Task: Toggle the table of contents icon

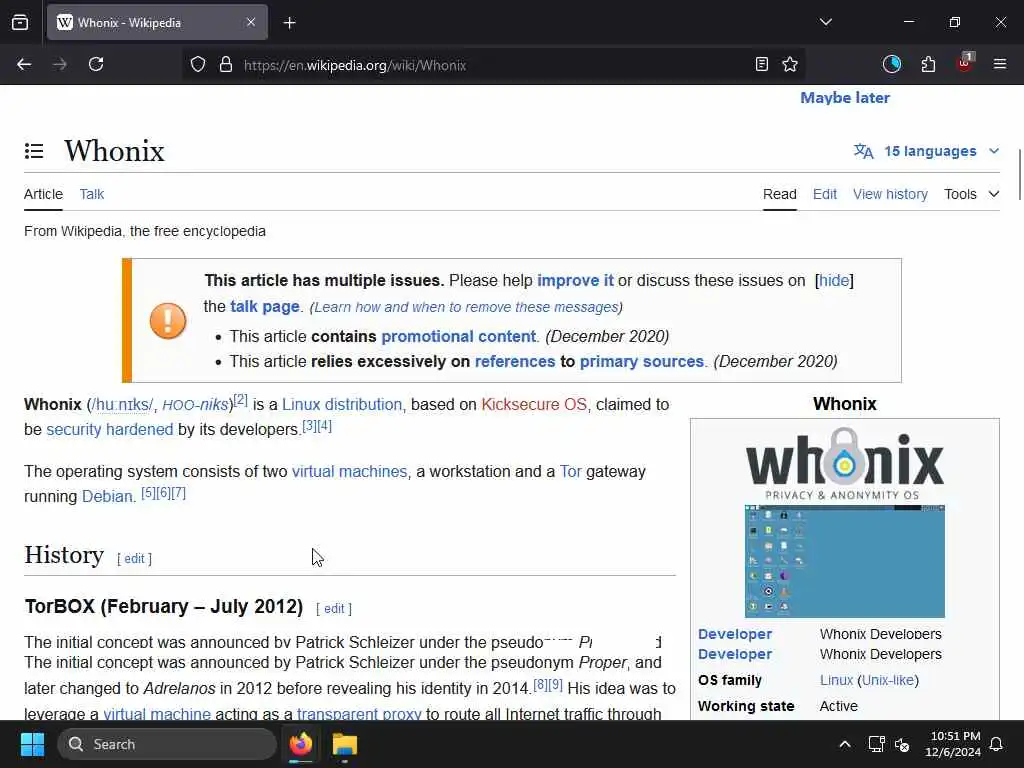Action: (x=34, y=152)
